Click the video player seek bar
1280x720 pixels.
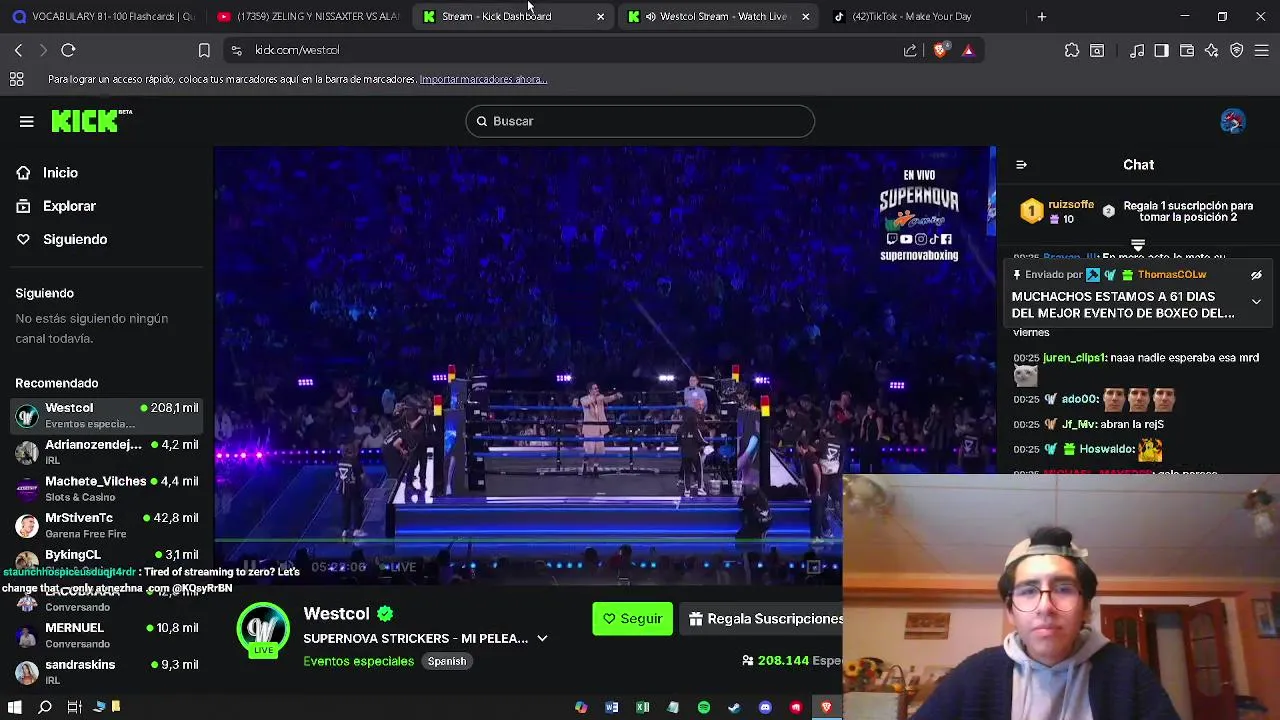(528, 541)
